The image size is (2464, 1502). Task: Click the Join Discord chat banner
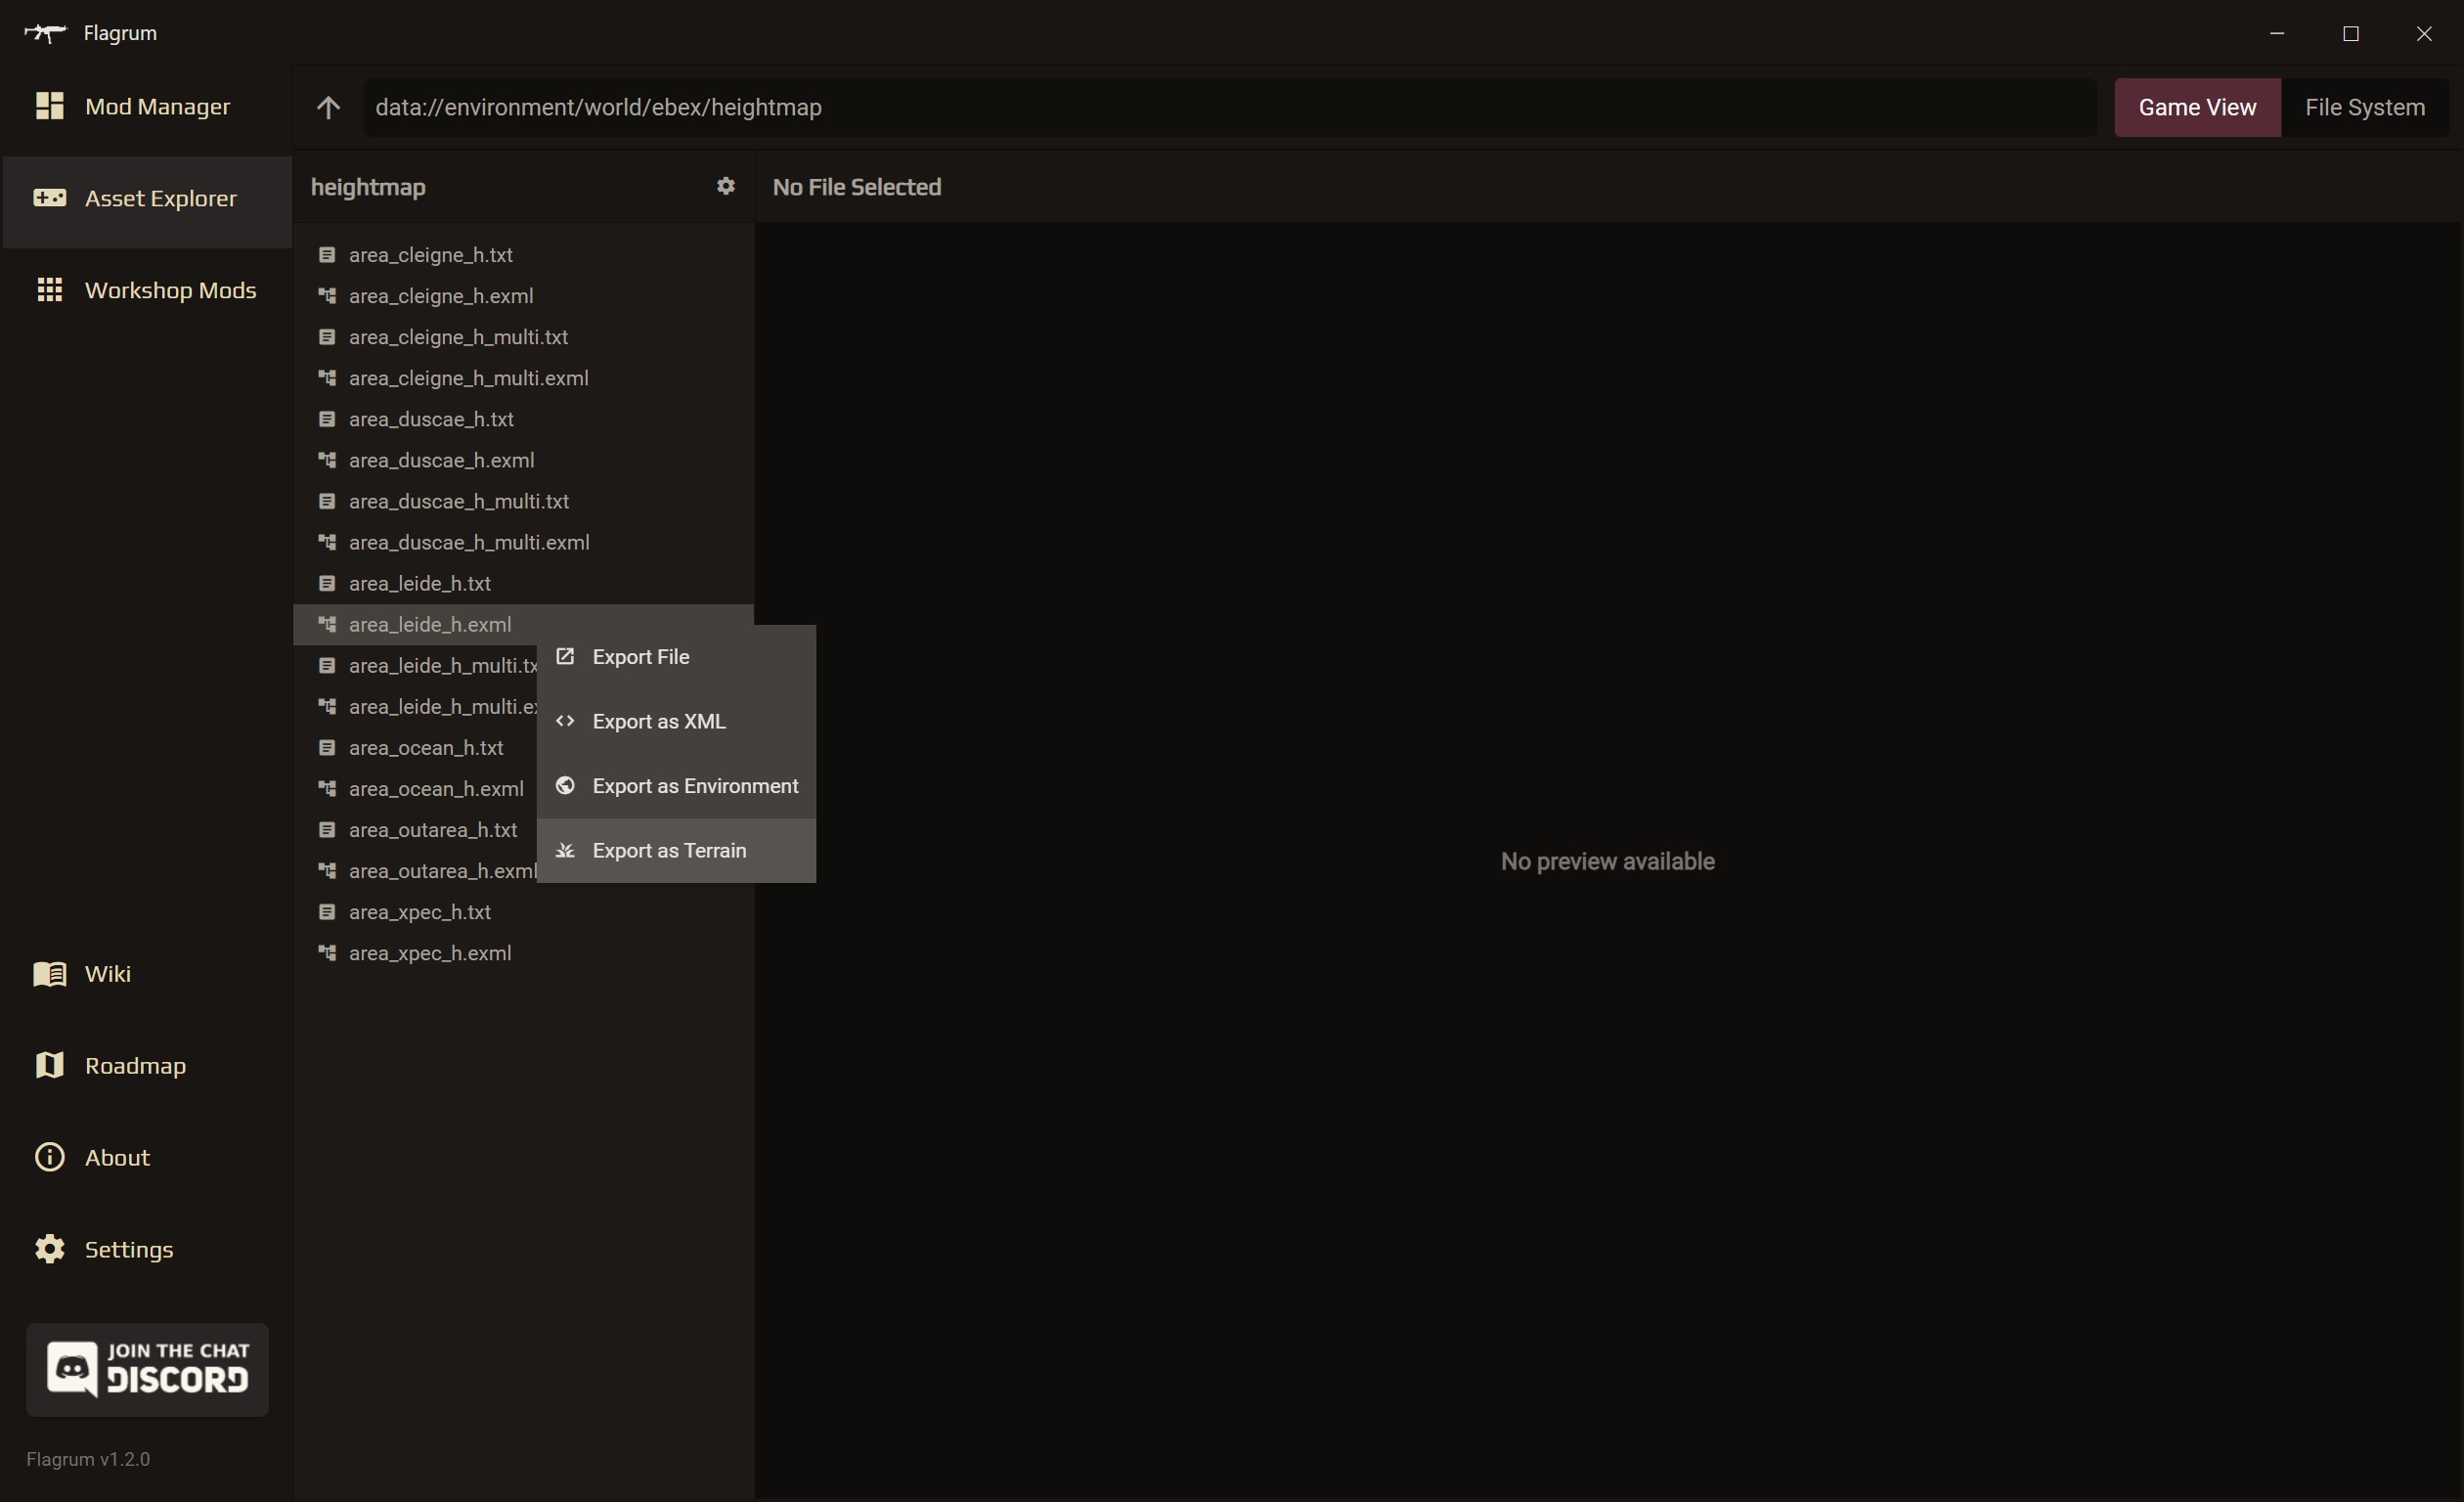[x=147, y=1369]
